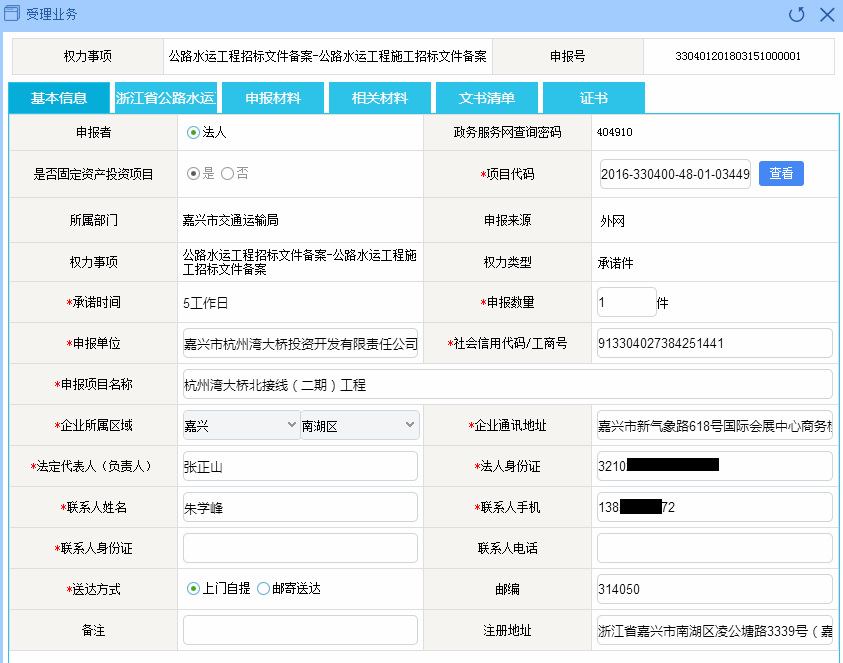Screen dimensions: 843x663
Task: Select the 浙江省公路水运 tab
Action: click(x=165, y=98)
